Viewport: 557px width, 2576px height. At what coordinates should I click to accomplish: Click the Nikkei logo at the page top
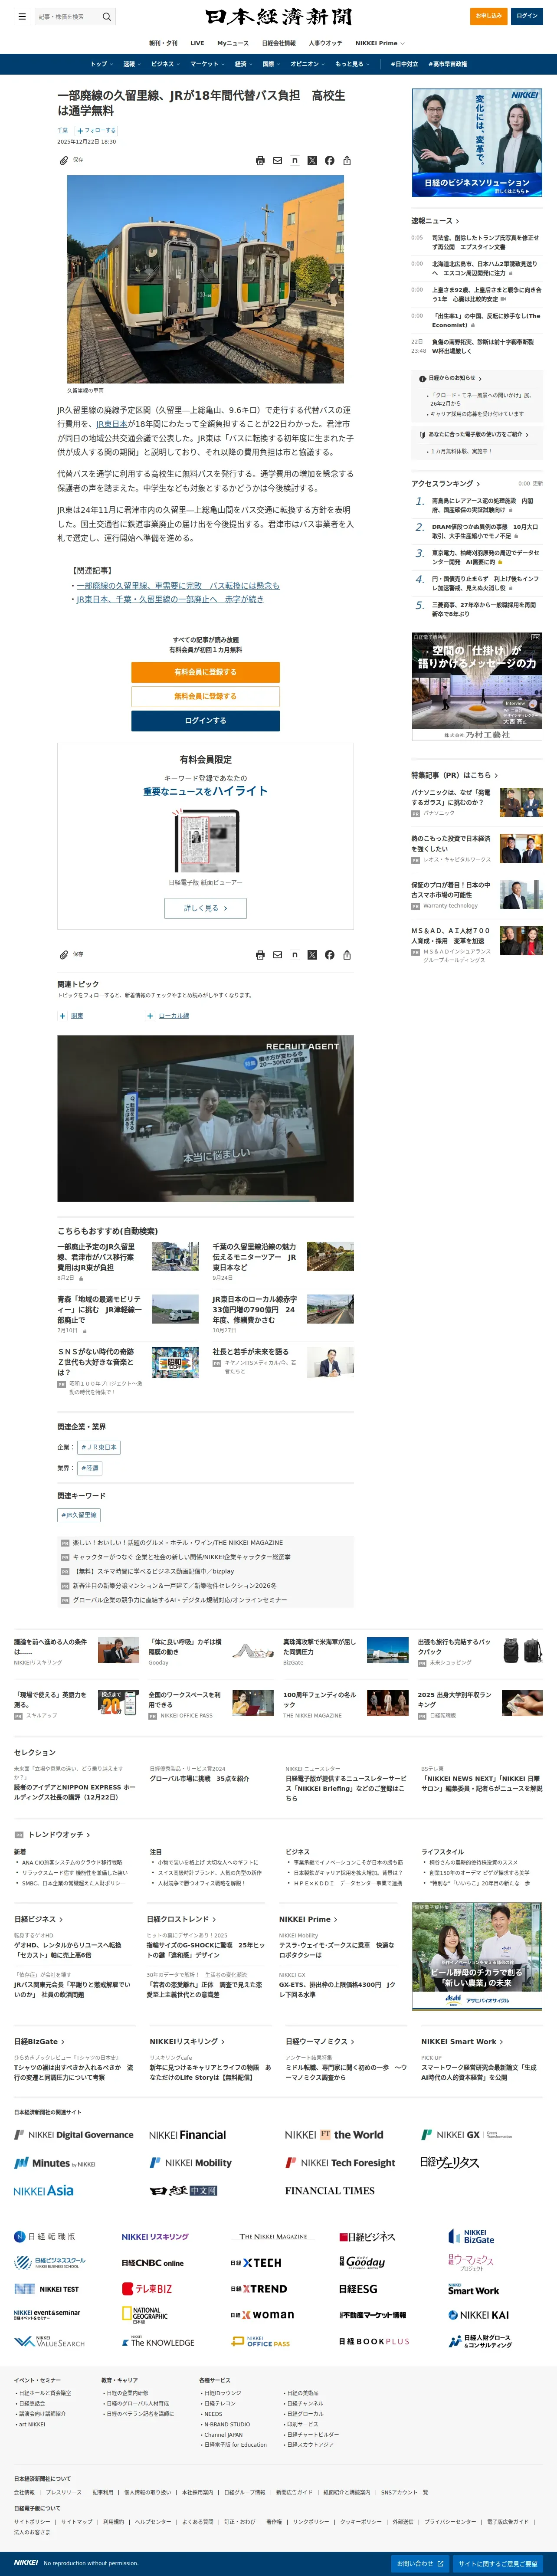[278, 17]
